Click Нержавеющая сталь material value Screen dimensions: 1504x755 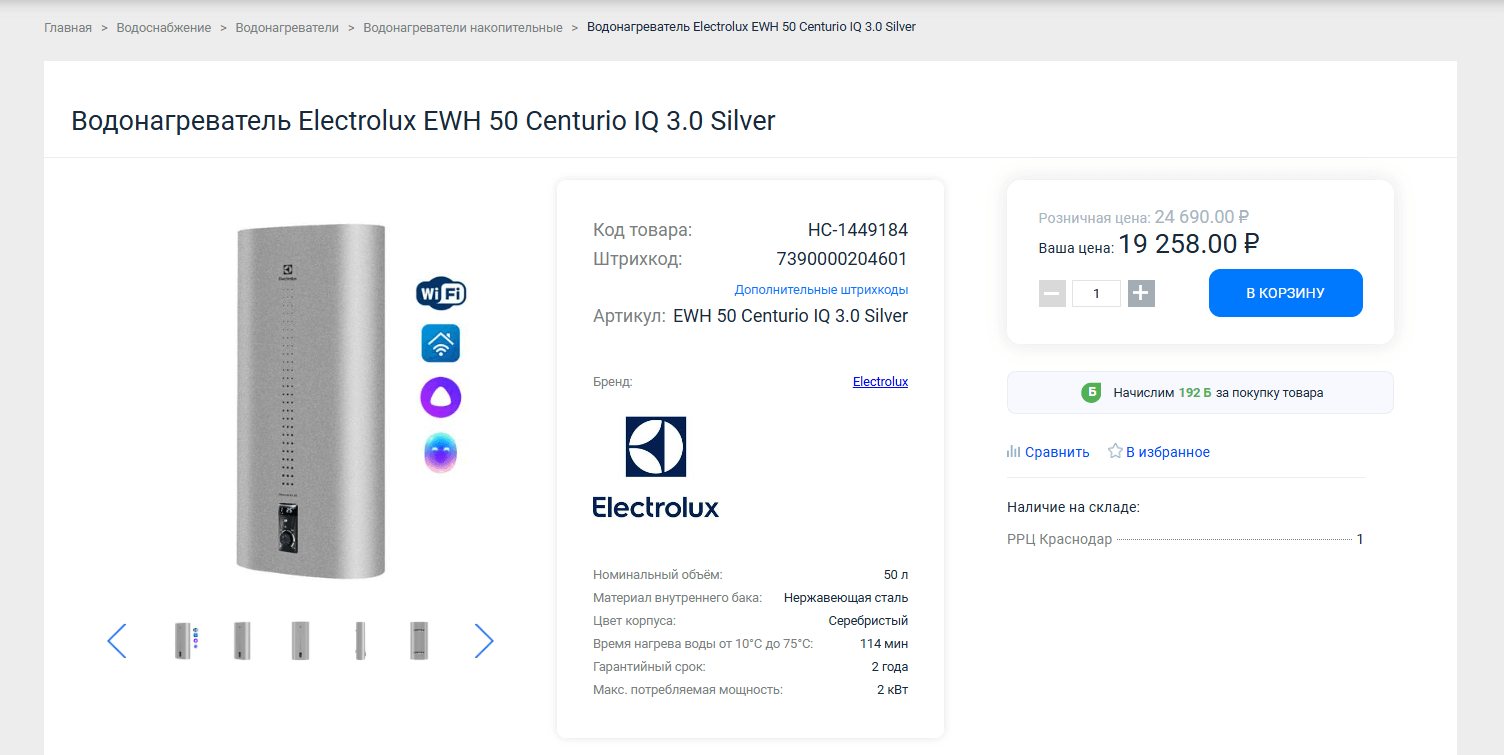coord(846,598)
